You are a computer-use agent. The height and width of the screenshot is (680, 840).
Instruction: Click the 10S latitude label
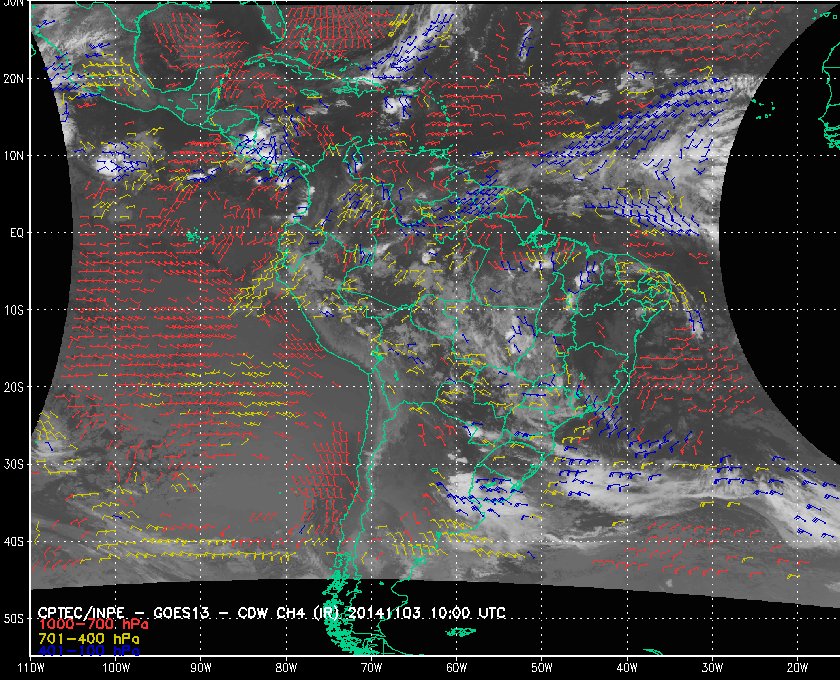coord(13,310)
